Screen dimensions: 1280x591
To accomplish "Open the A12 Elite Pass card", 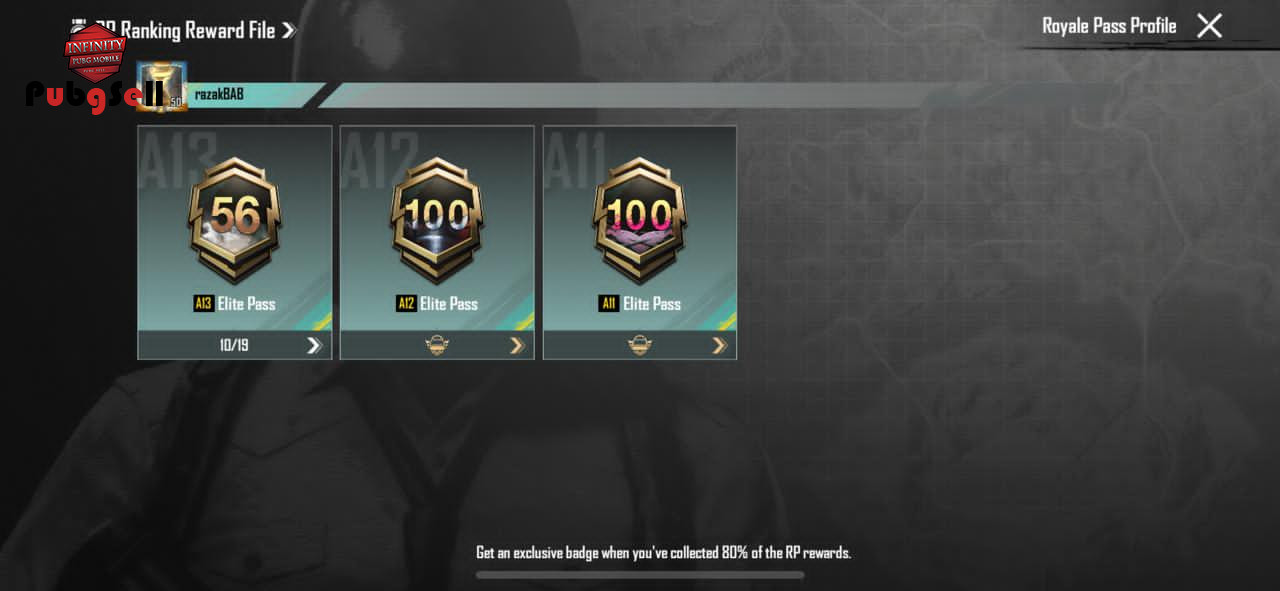I will 437,242.
